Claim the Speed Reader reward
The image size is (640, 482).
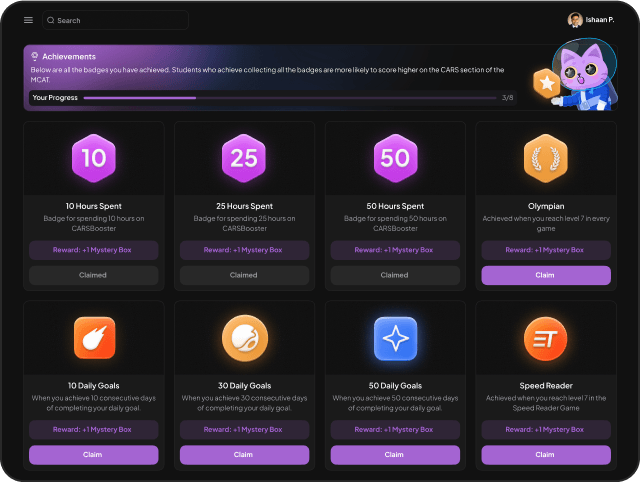(x=545, y=455)
